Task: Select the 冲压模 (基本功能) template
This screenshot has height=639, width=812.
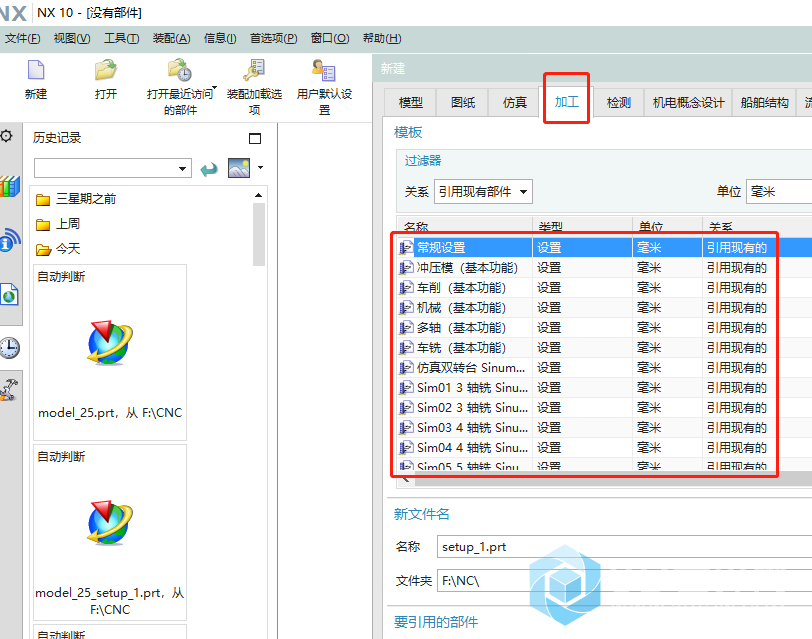Action: [604, 268]
